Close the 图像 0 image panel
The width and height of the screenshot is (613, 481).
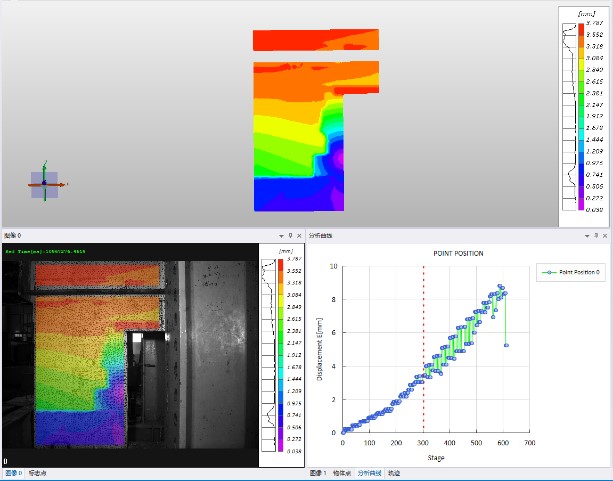[298, 235]
